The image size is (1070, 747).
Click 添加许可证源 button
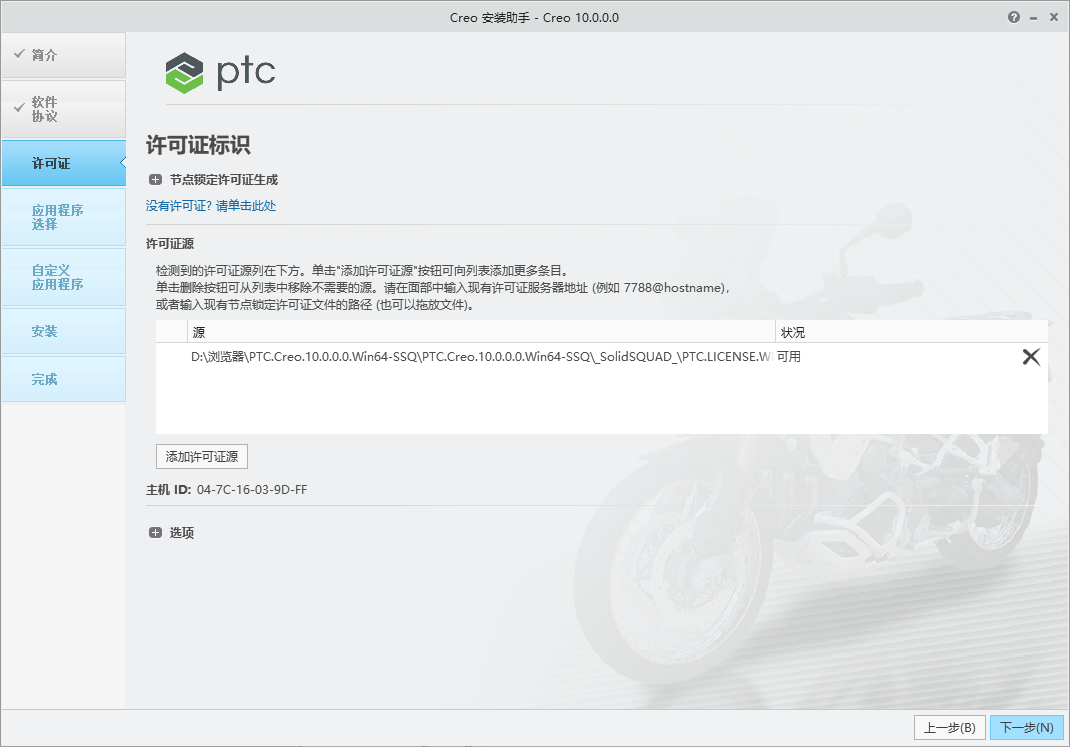[x=202, y=457]
